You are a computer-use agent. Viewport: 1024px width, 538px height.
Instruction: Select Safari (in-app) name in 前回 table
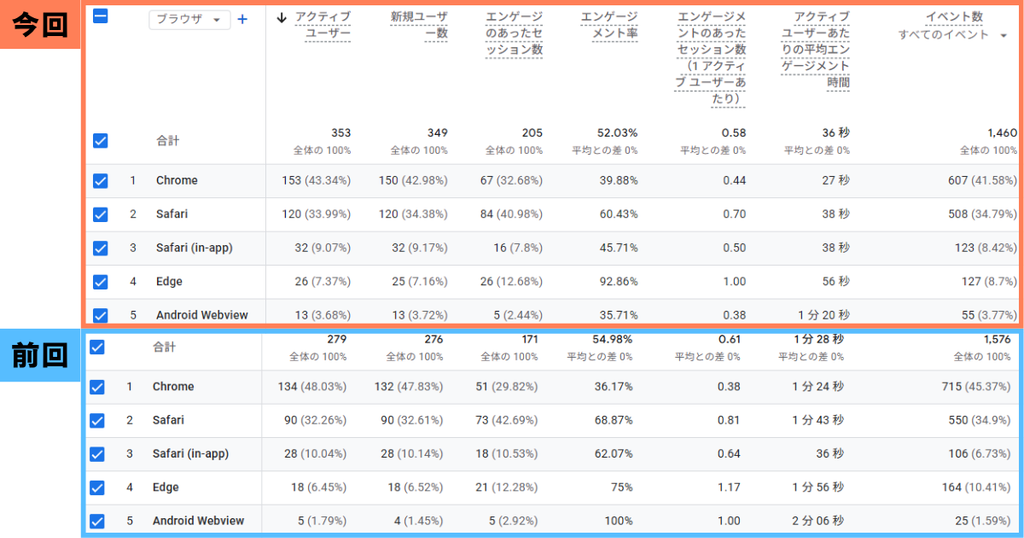pyautogui.click(x=191, y=454)
